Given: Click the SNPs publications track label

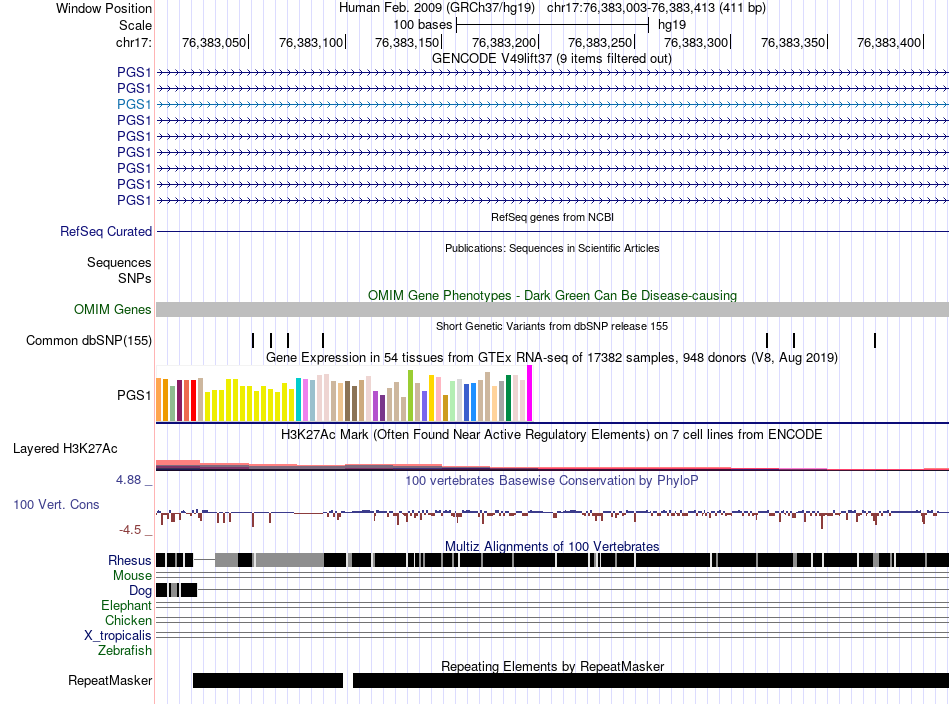Looking at the screenshot, I should point(135,278).
